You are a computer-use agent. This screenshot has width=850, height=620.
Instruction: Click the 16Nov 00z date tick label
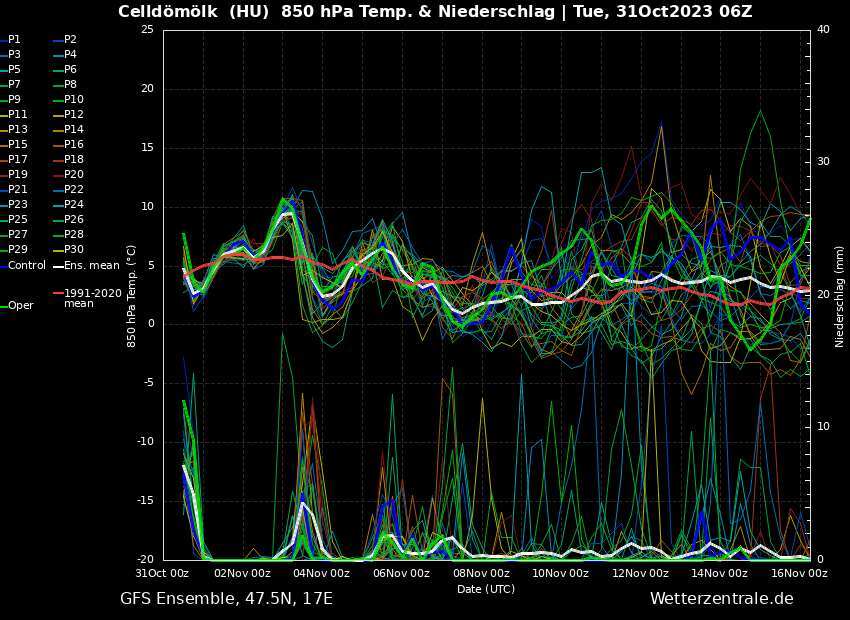(798, 574)
